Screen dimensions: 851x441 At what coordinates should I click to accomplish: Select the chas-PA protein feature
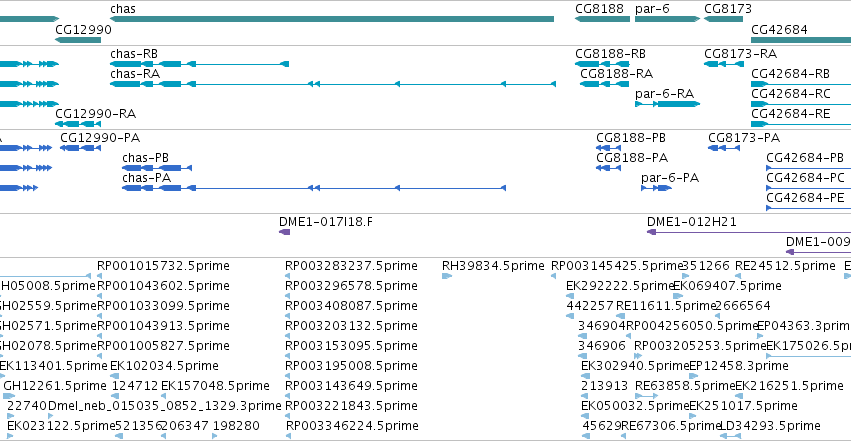314,188
